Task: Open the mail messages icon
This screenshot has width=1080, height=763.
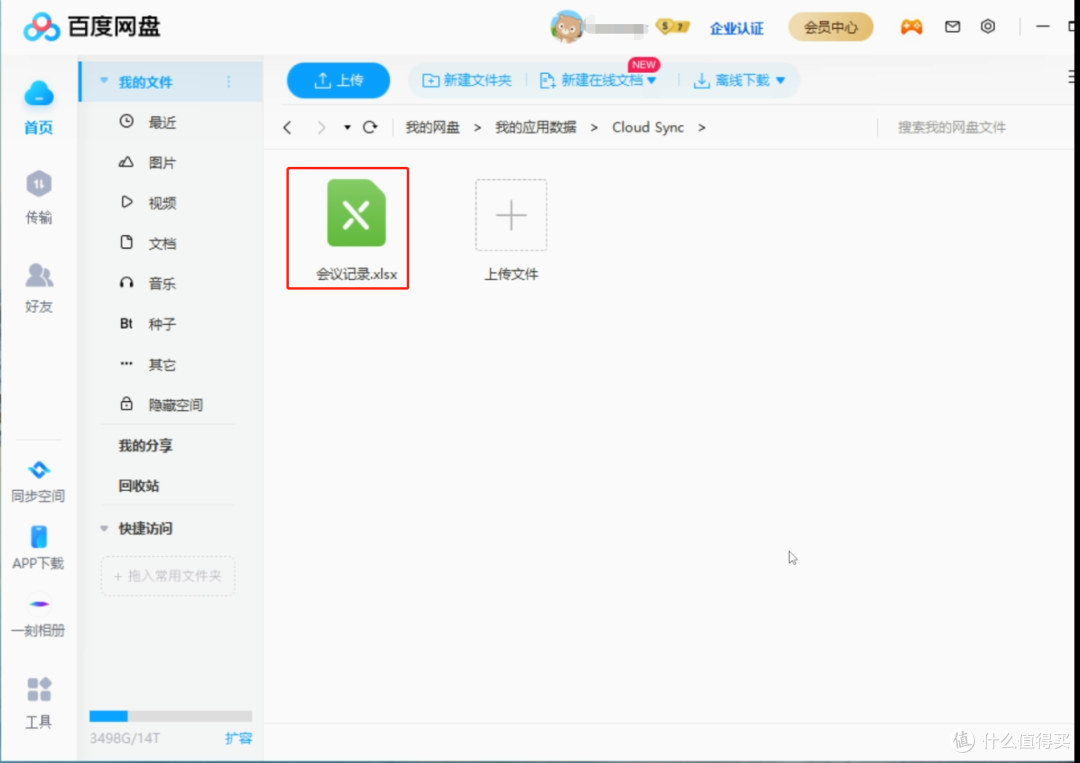Action: tap(952, 27)
